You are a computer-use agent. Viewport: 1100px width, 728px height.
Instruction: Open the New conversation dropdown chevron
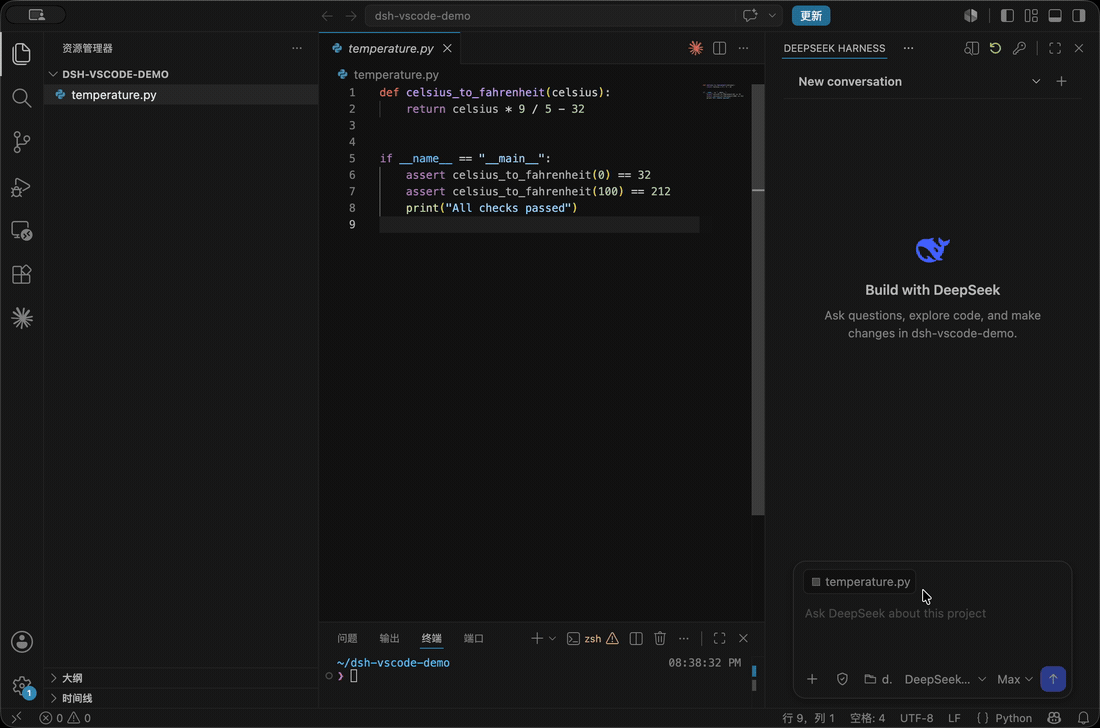1035,81
